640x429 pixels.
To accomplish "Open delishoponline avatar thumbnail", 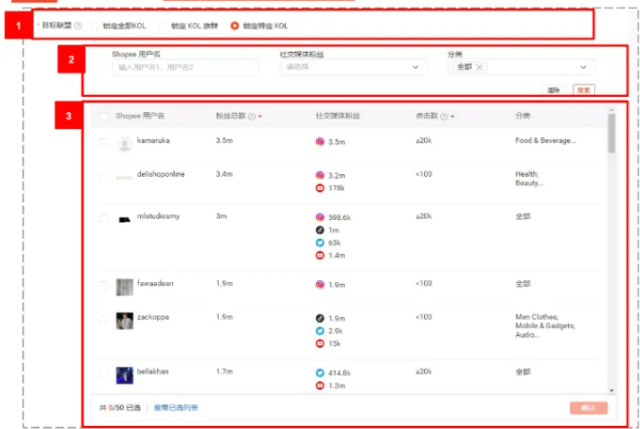I will pos(124,178).
